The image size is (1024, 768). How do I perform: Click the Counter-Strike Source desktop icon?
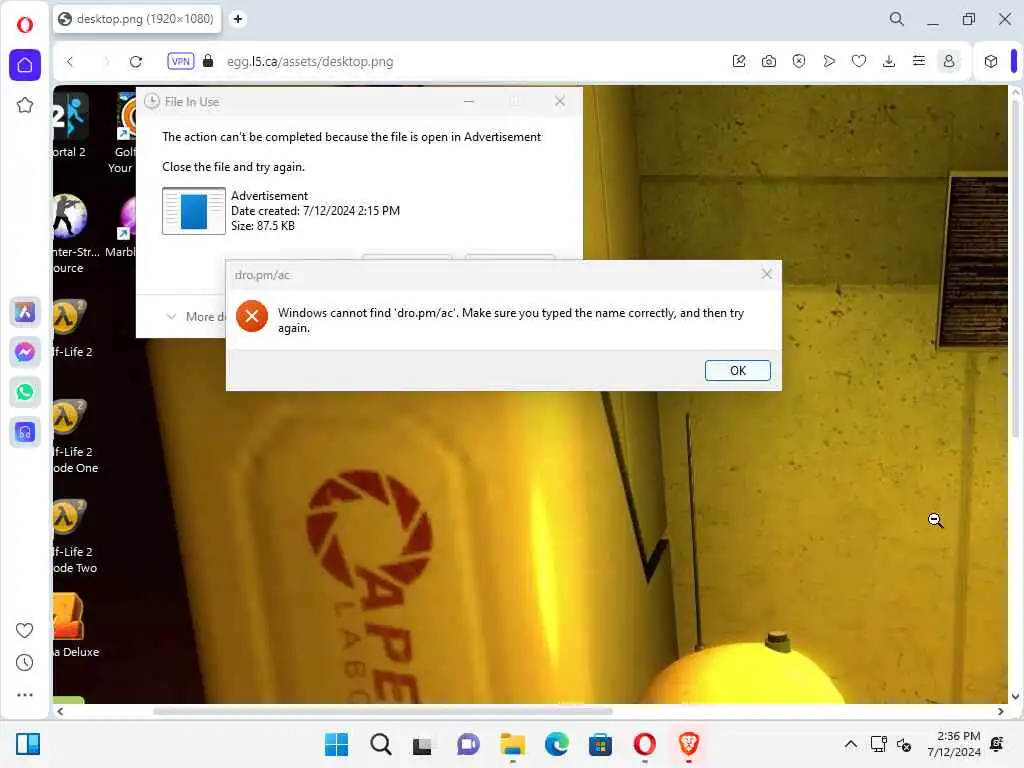pos(73,234)
